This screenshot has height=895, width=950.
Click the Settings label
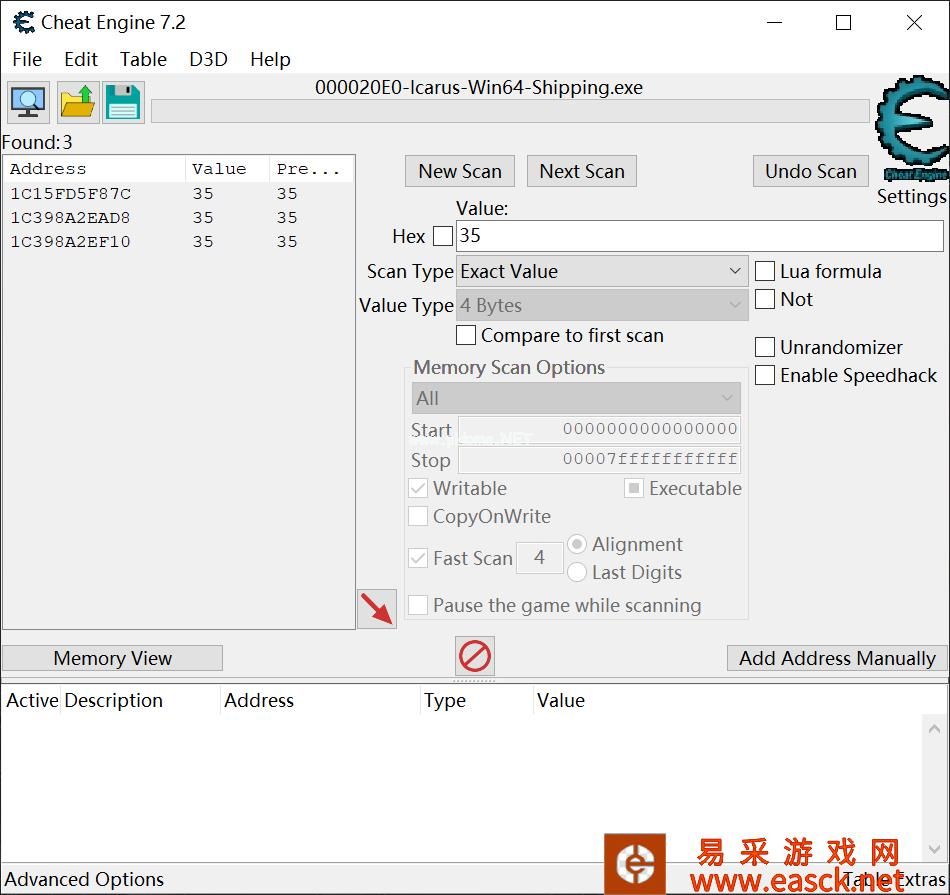tap(911, 196)
